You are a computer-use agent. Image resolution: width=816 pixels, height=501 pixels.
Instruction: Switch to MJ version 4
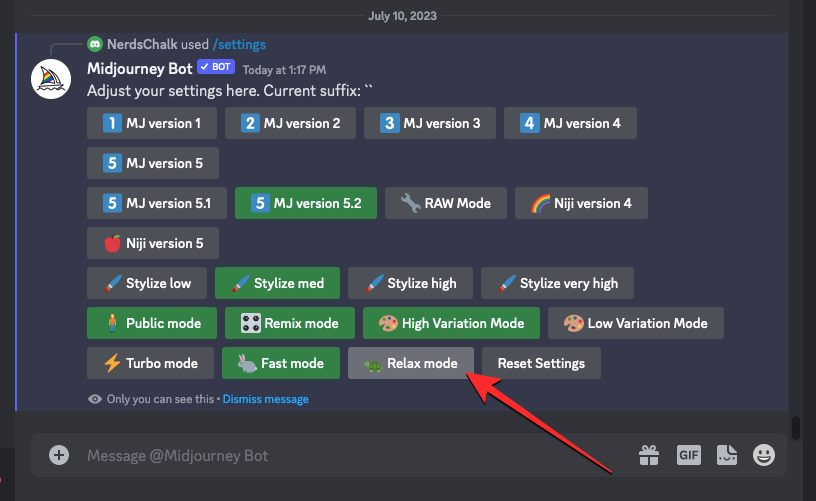click(570, 123)
